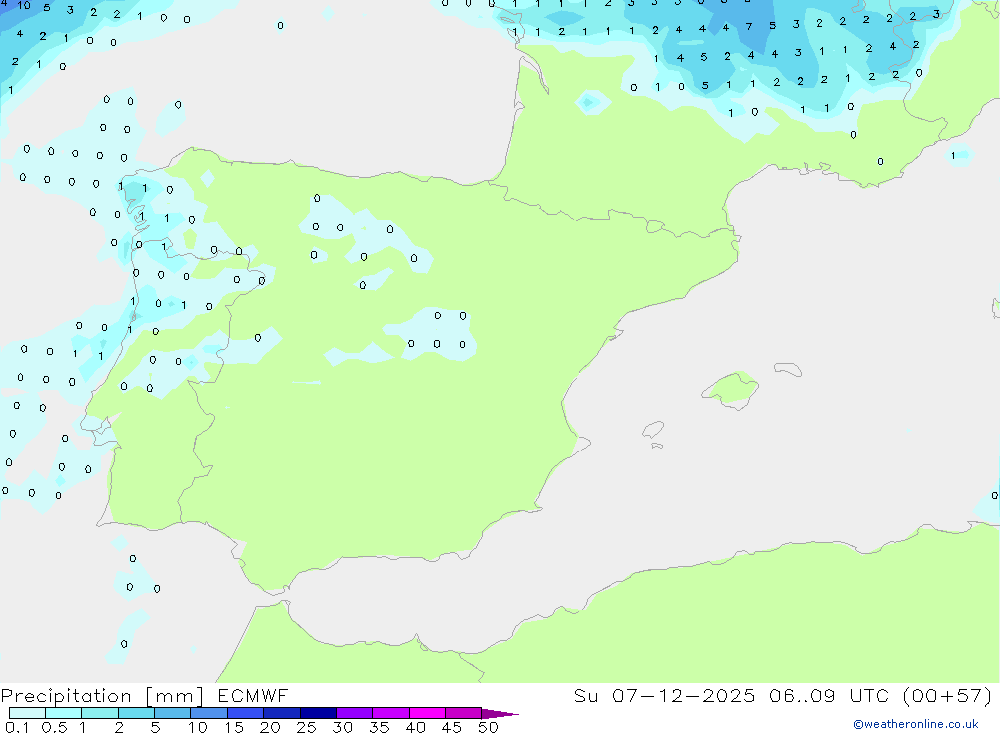Click the '10' label under the legend bar
The image size is (1000, 733).
click(x=197, y=727)
